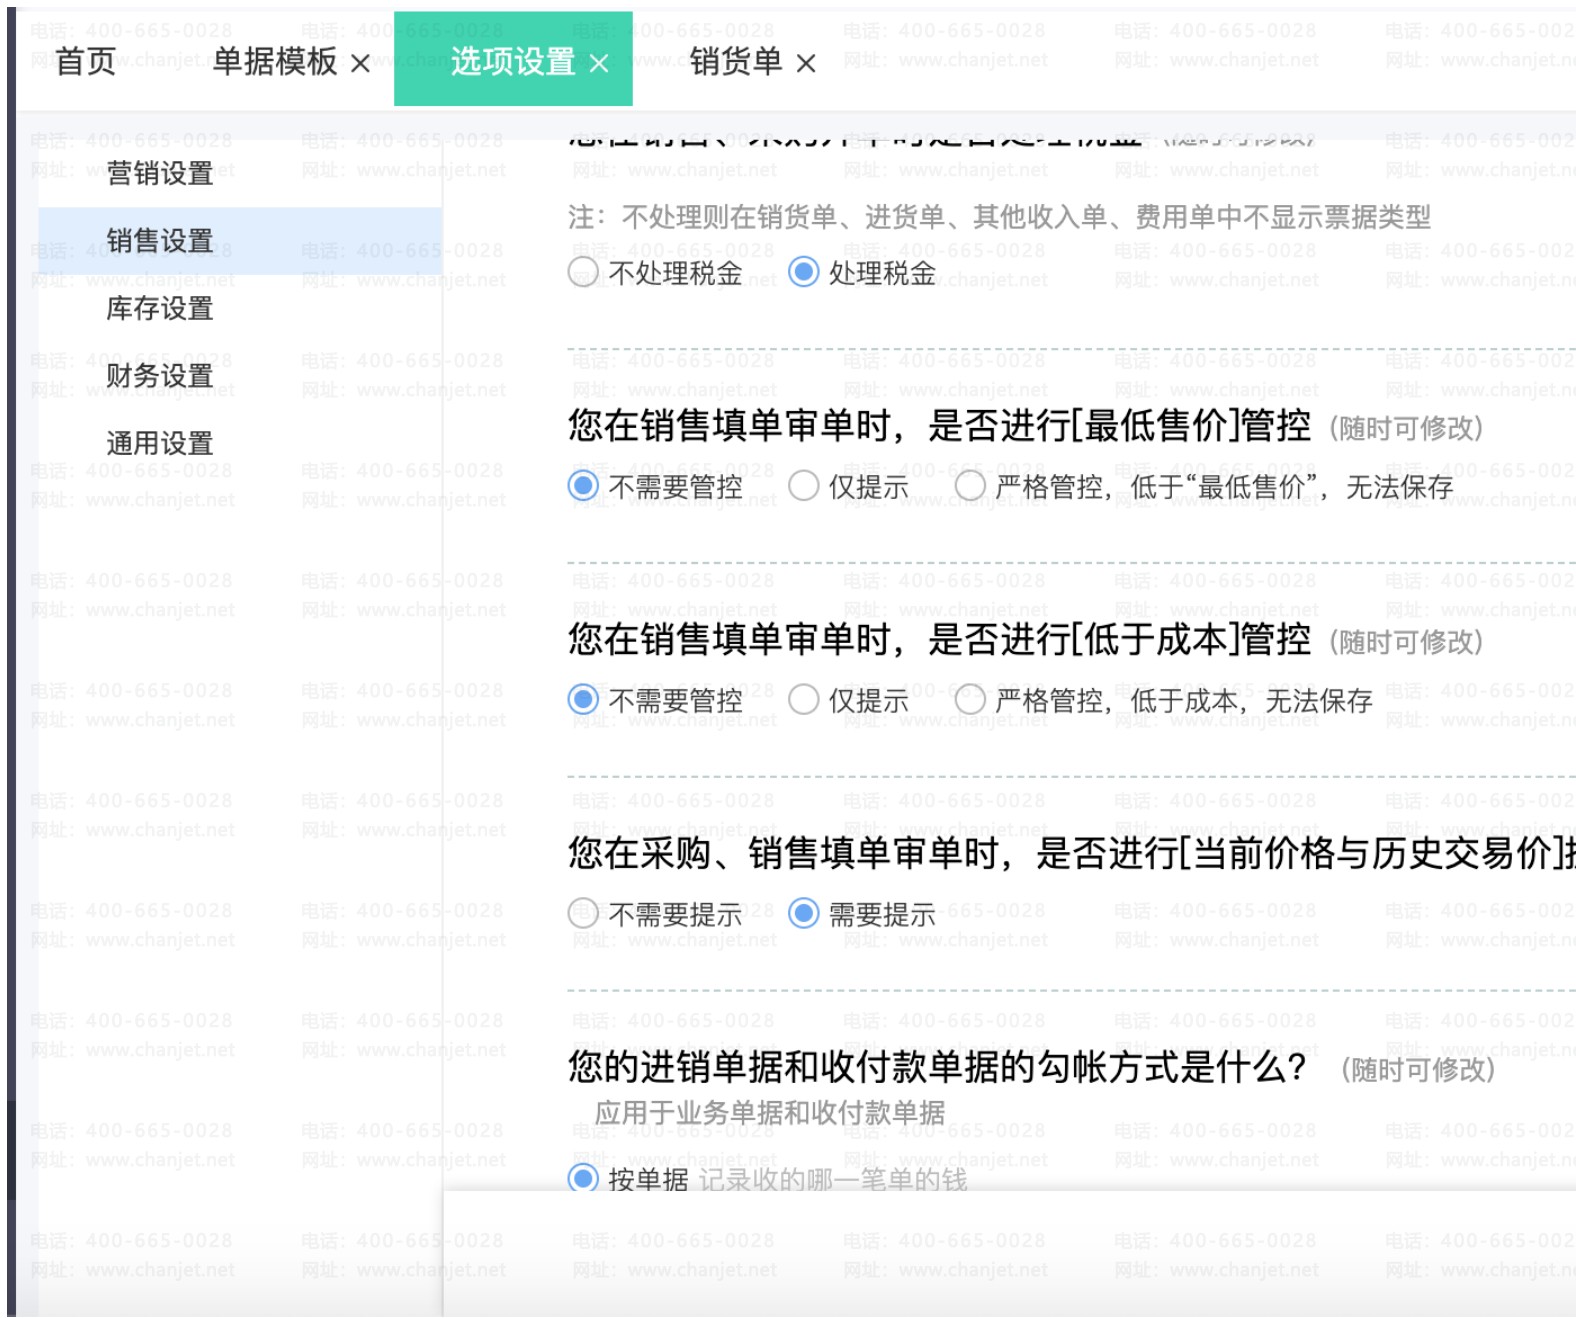The image size is (1576, 1318).
Task: Select 按单据 reconciliation method
Action: [583, 1178]
